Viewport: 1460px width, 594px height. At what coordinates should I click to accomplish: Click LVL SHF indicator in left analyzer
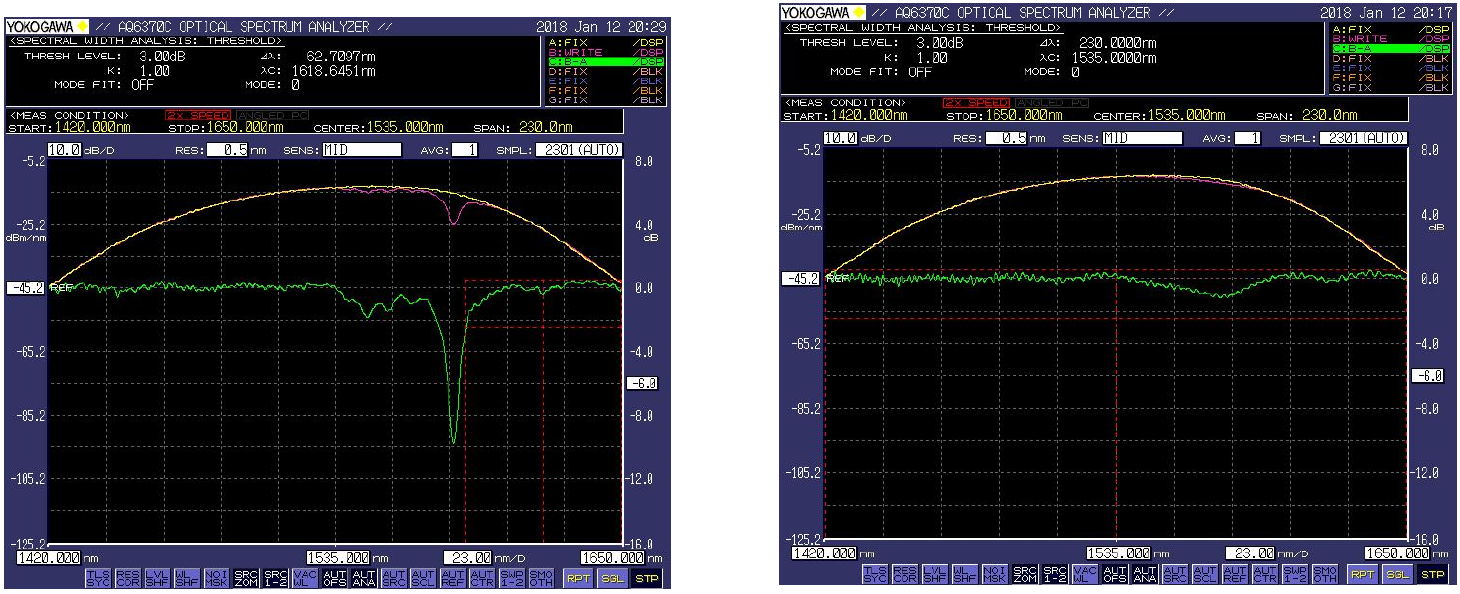(x=158, y=577)
